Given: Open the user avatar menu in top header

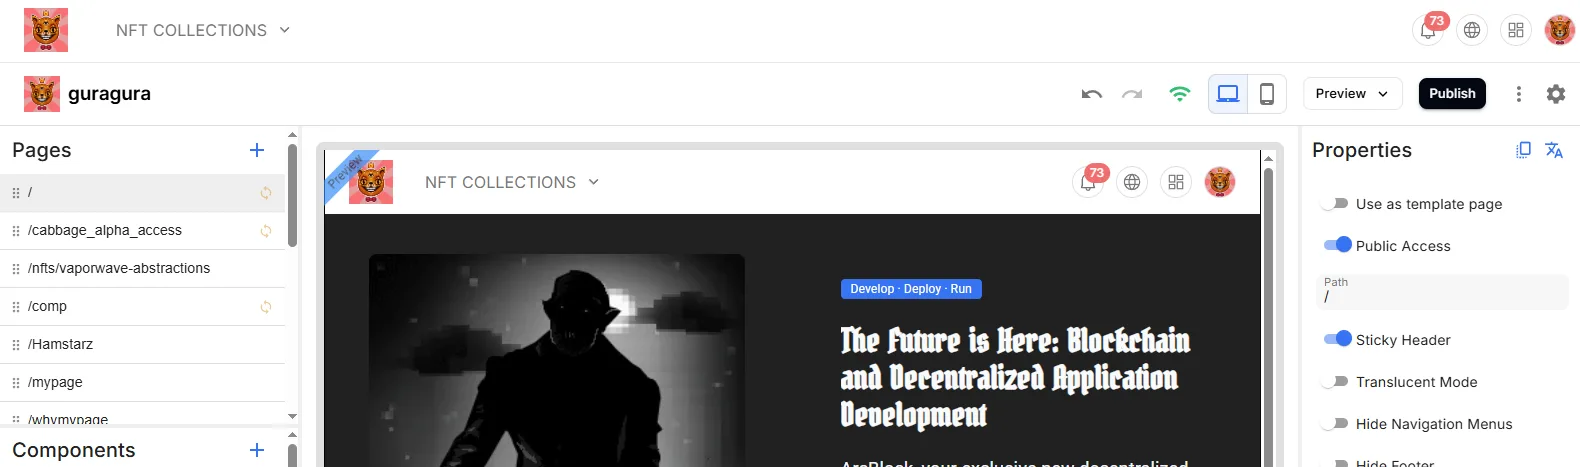Looking at the screenshot, I should click(1560, 30).
